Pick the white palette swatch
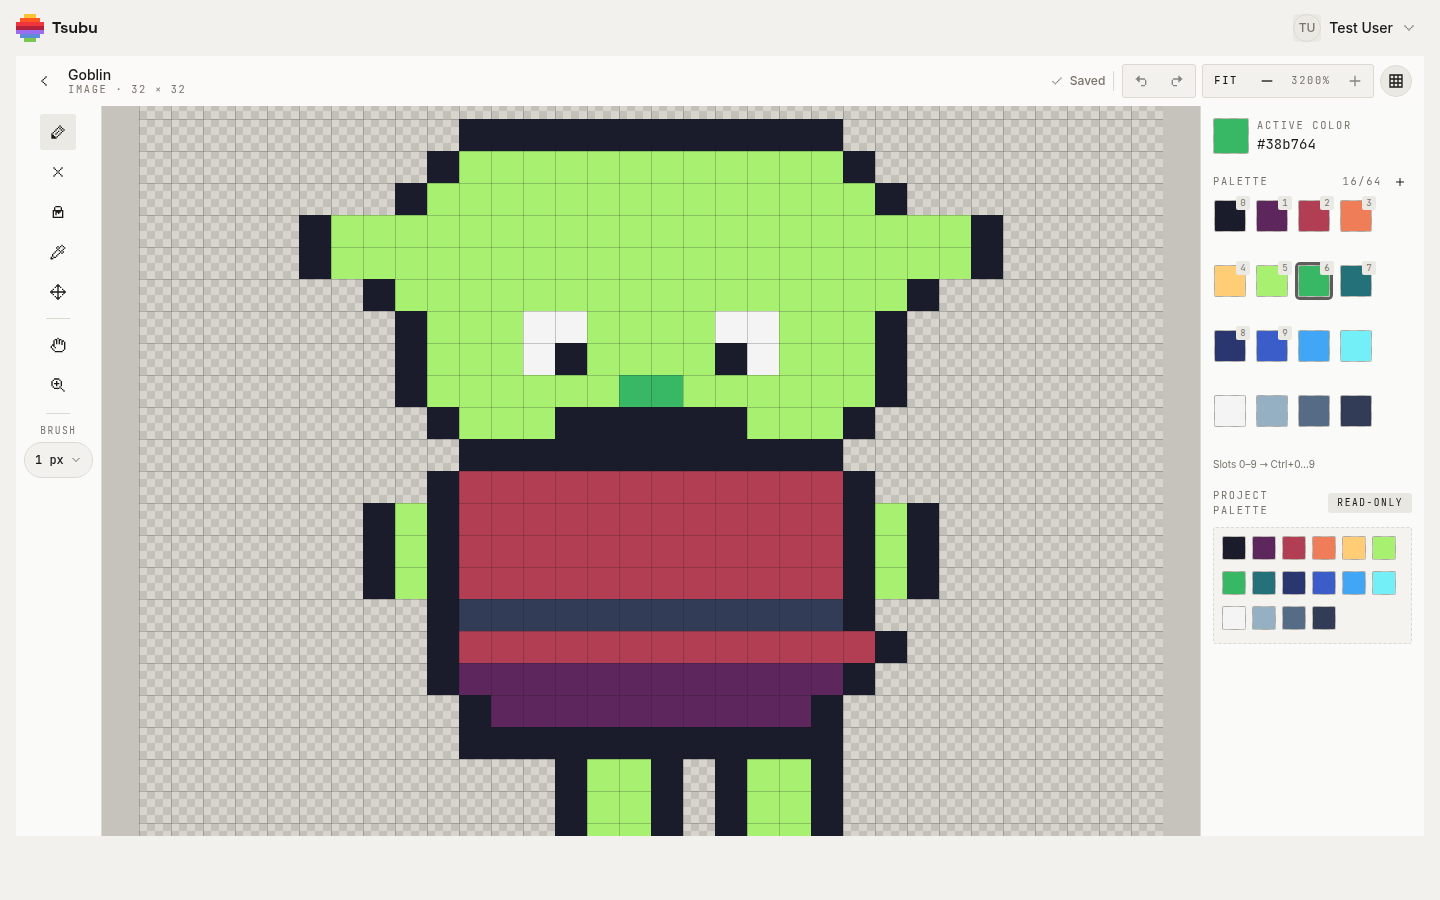The image size is (1440, 900). coord(1230,411)
